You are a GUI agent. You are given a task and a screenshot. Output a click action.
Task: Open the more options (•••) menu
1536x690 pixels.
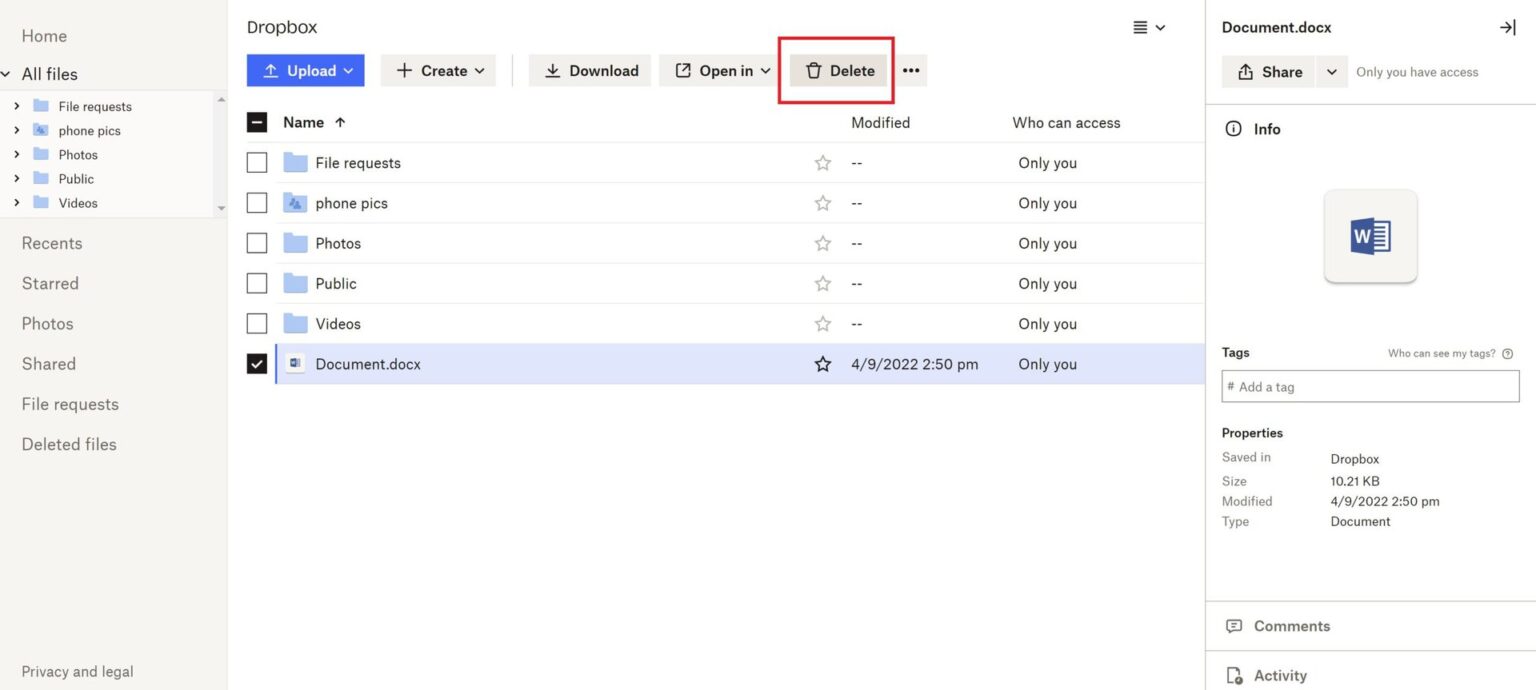pos(911,70)
